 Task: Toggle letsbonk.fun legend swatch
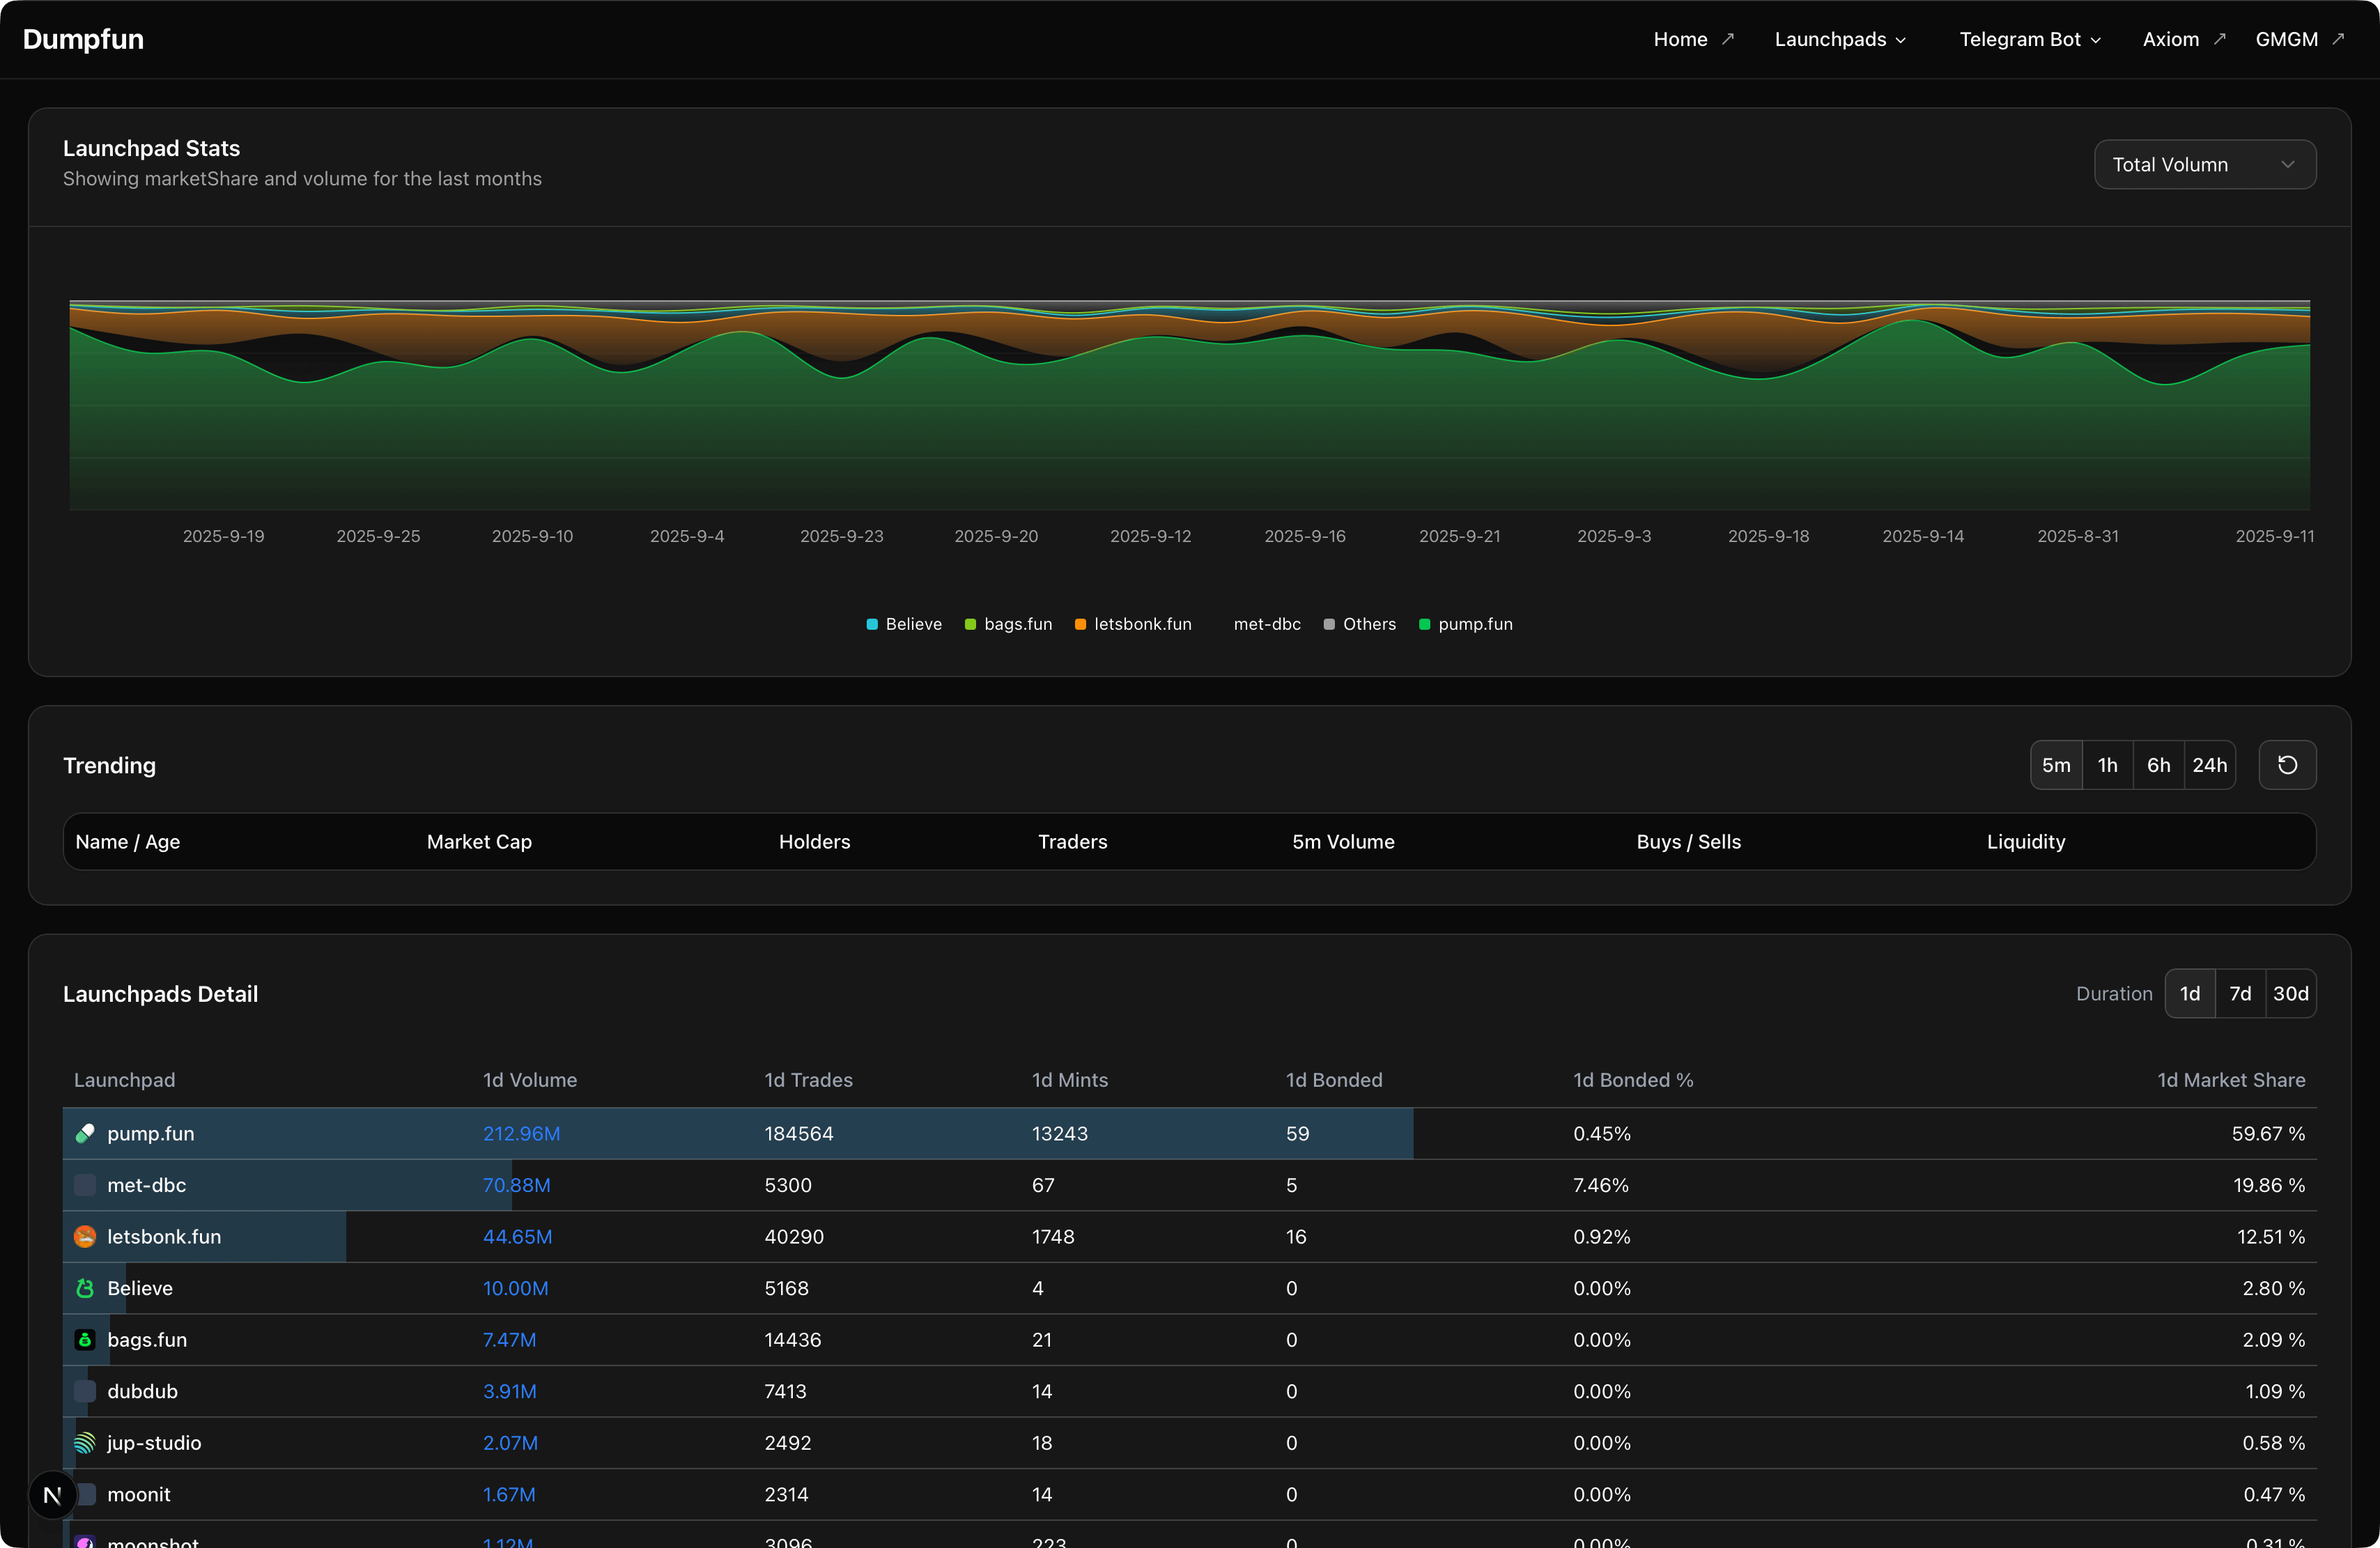(1080, 624)
